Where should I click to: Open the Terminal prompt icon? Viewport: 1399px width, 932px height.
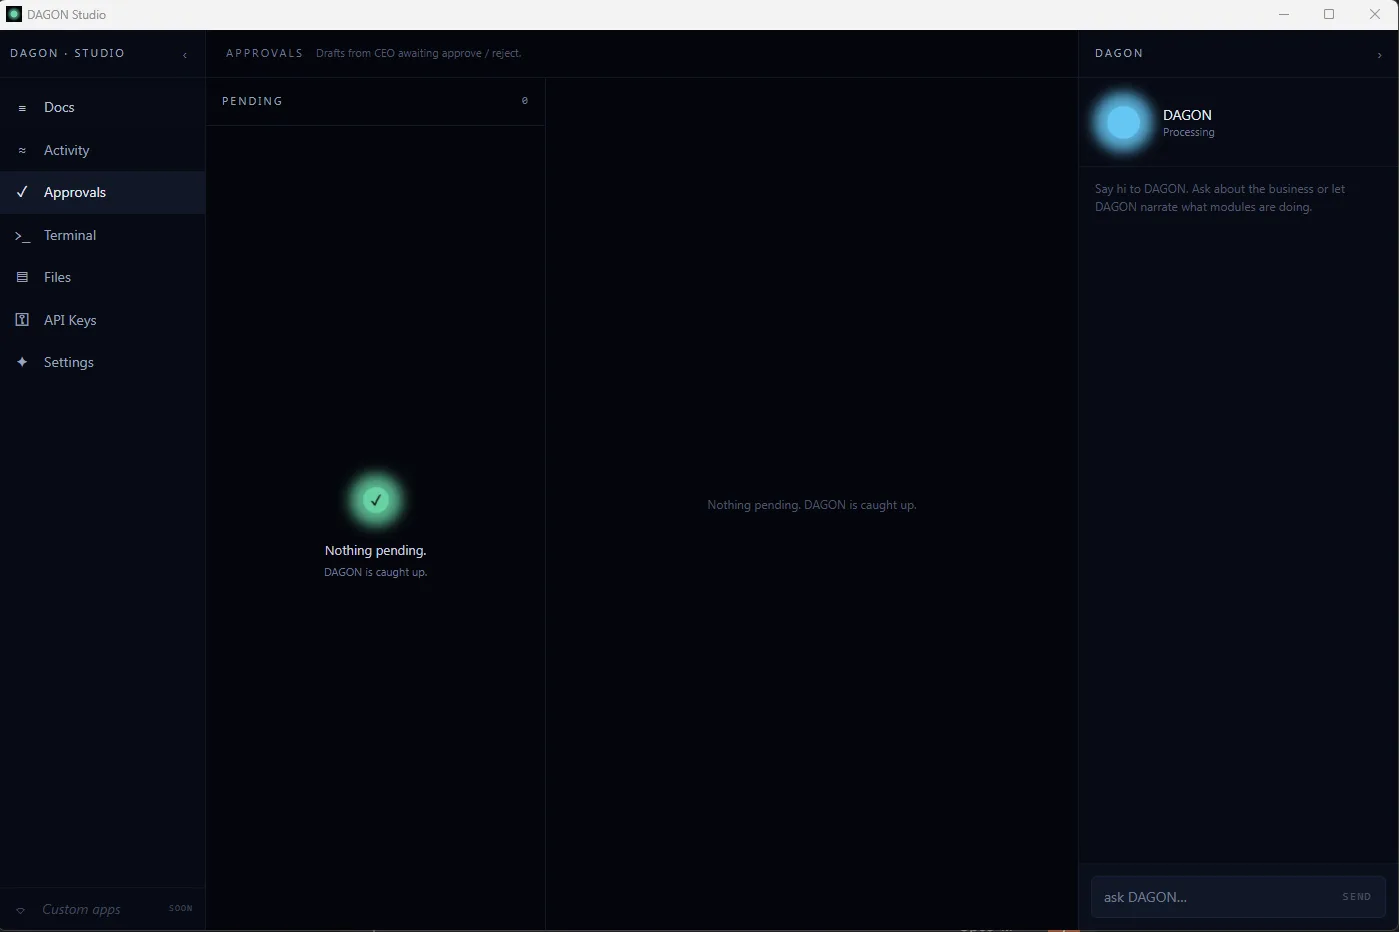pyautogui.click(x=22, y=235)
